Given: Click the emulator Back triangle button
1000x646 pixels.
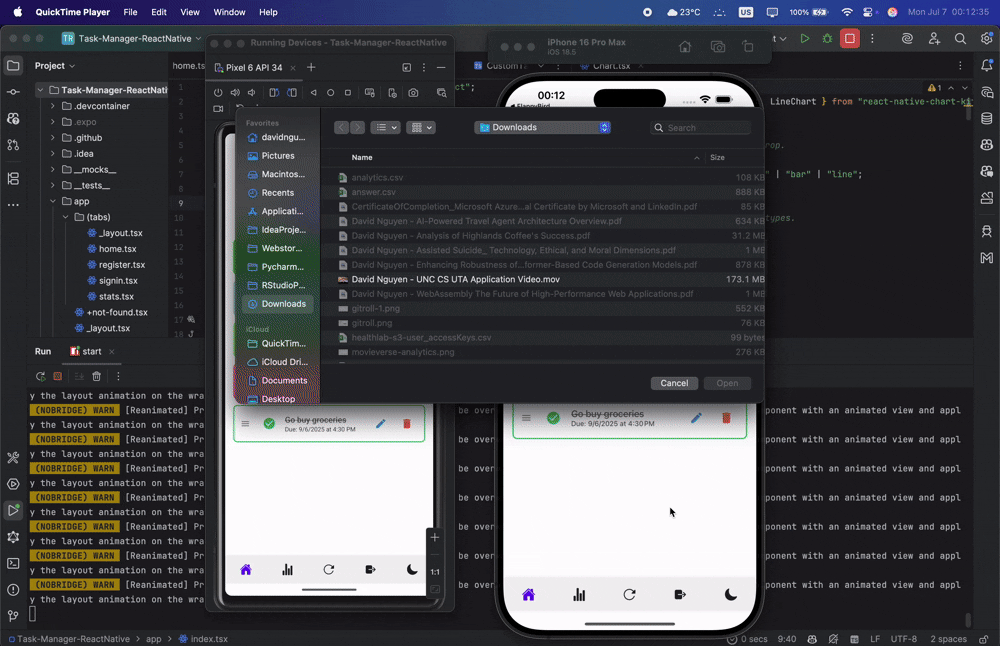Looking at the screenshot, I should coord(313,93).
